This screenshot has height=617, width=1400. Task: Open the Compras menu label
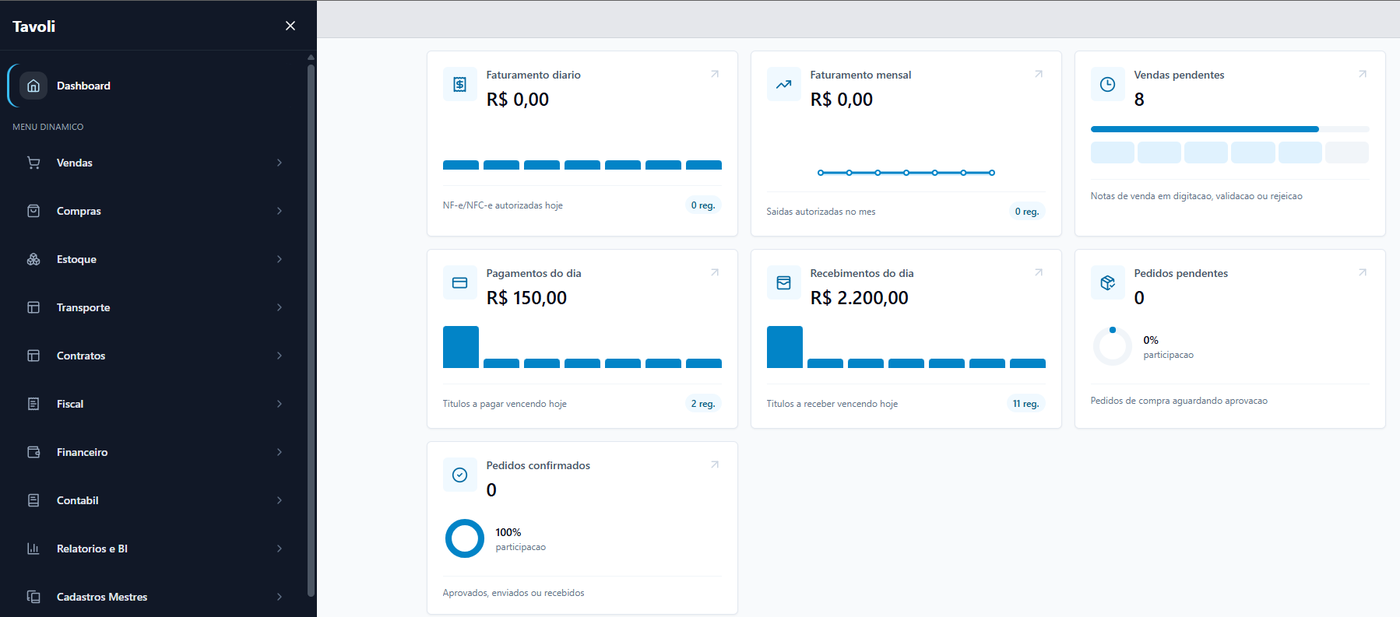click(x=79, y=211)
